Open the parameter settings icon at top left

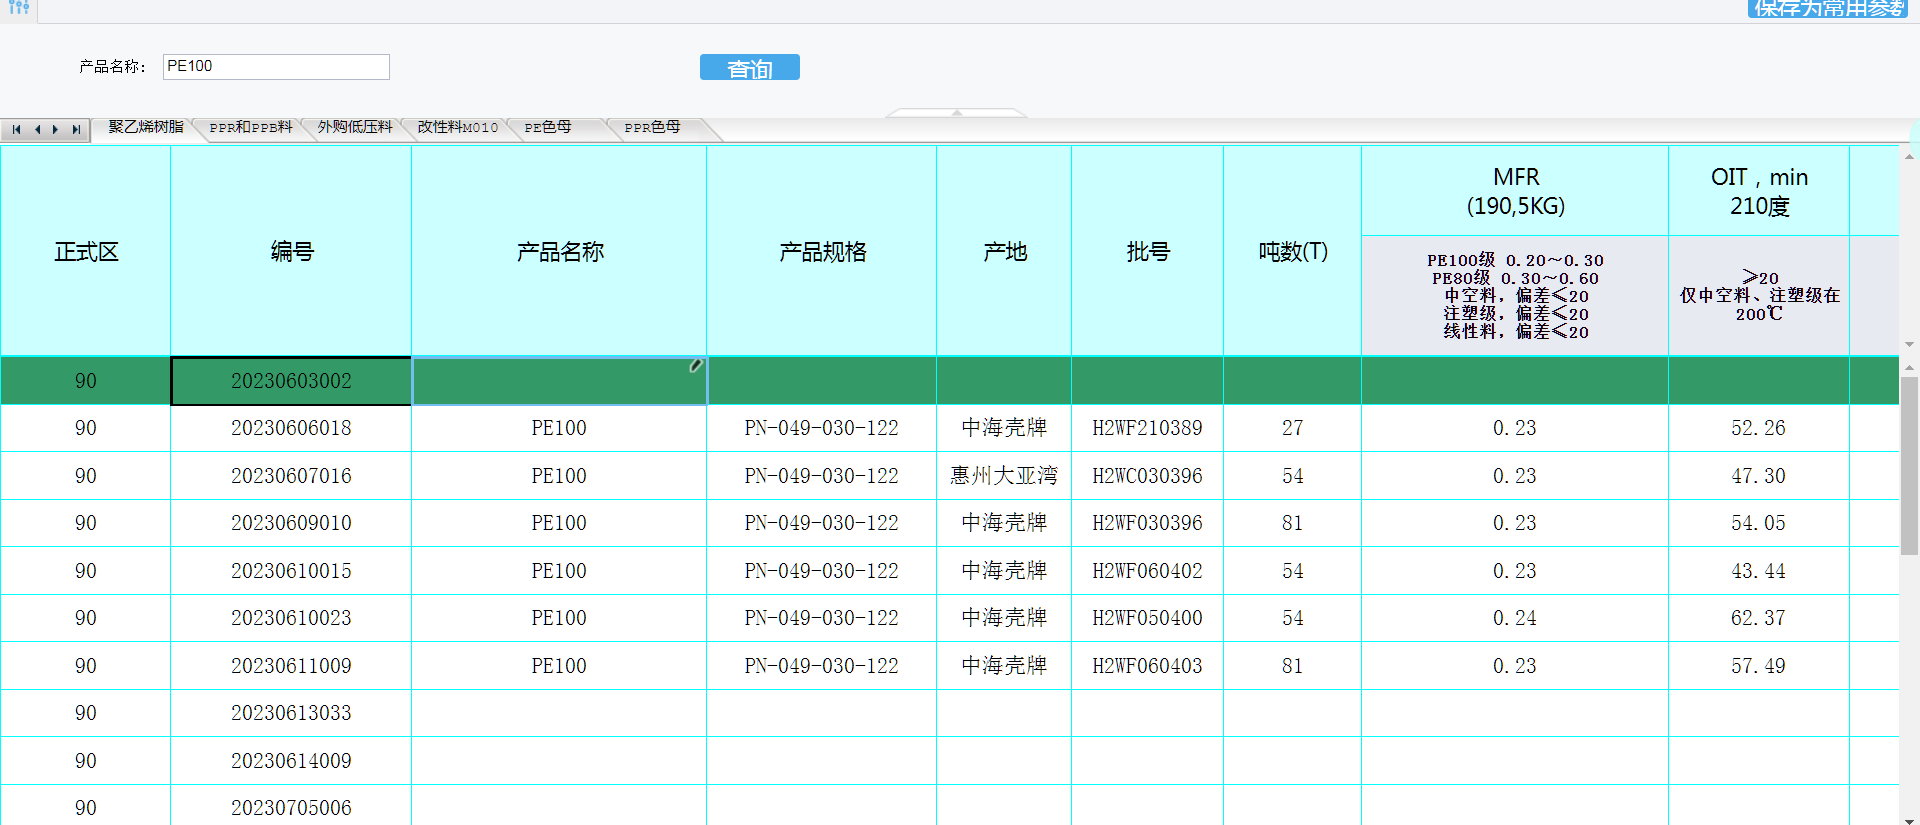(18, 8)
